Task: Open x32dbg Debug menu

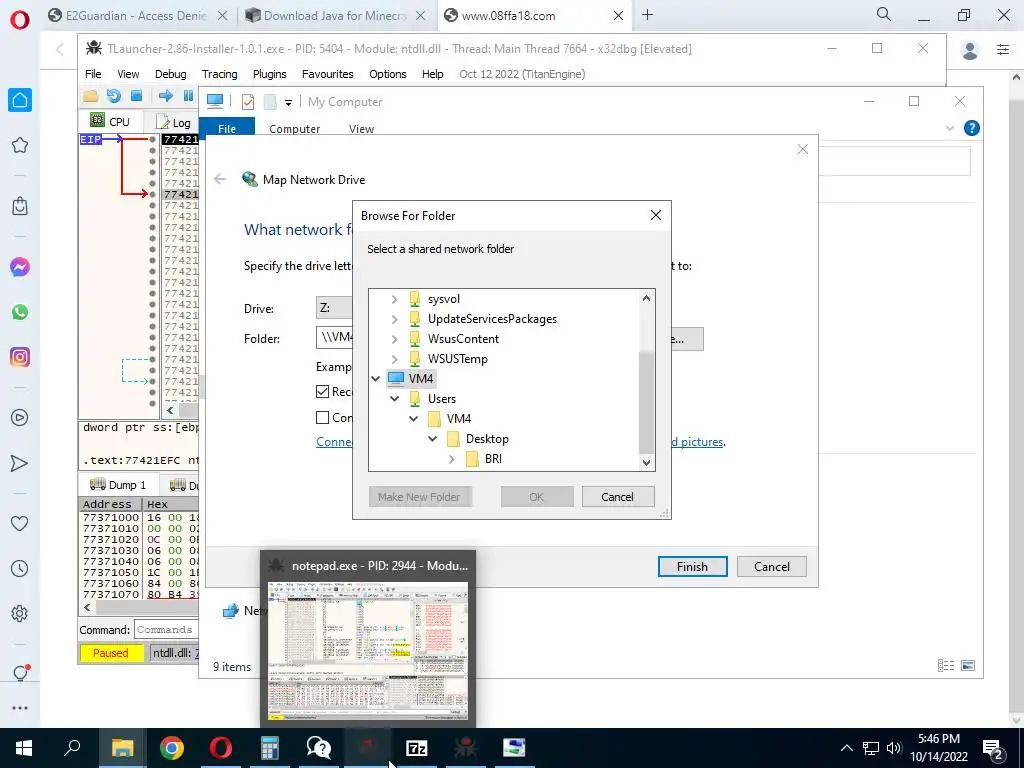Action: tap(170, 74)
